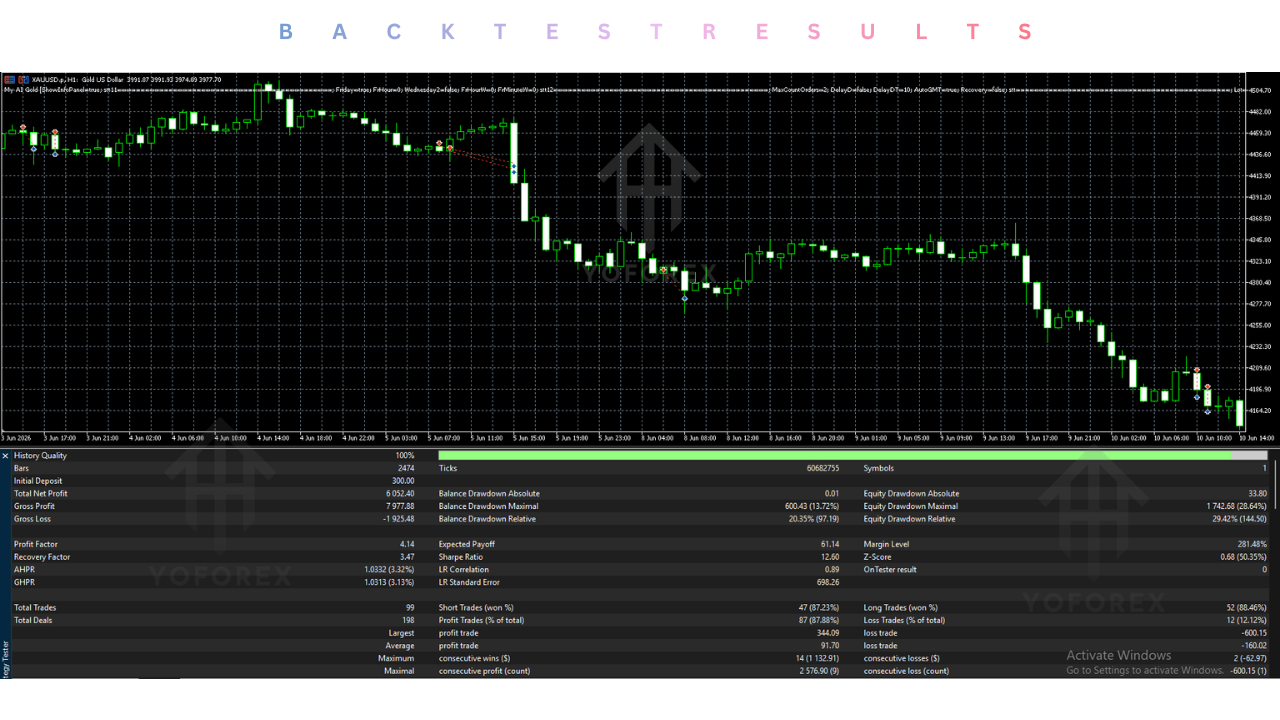Select the Gross Profit value 7 977.88
This screenshot has height=720, width=1280.
tap(400, 507)
